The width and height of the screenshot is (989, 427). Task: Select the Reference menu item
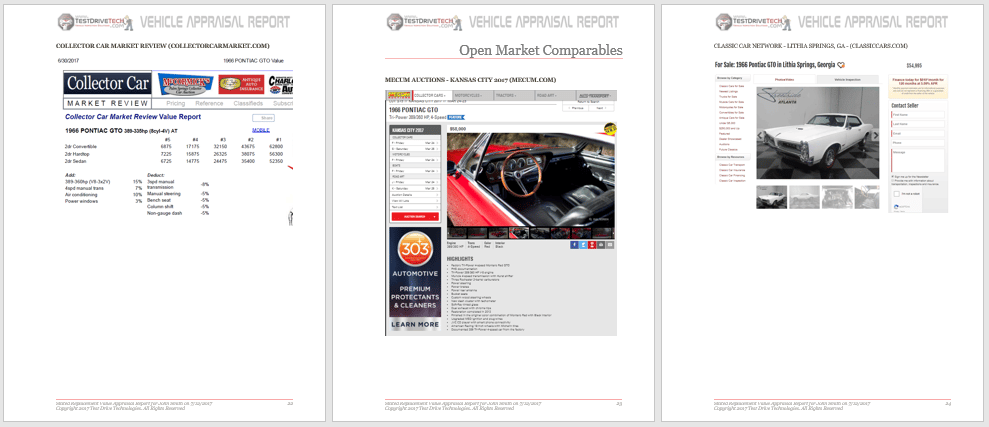[209, 103]
